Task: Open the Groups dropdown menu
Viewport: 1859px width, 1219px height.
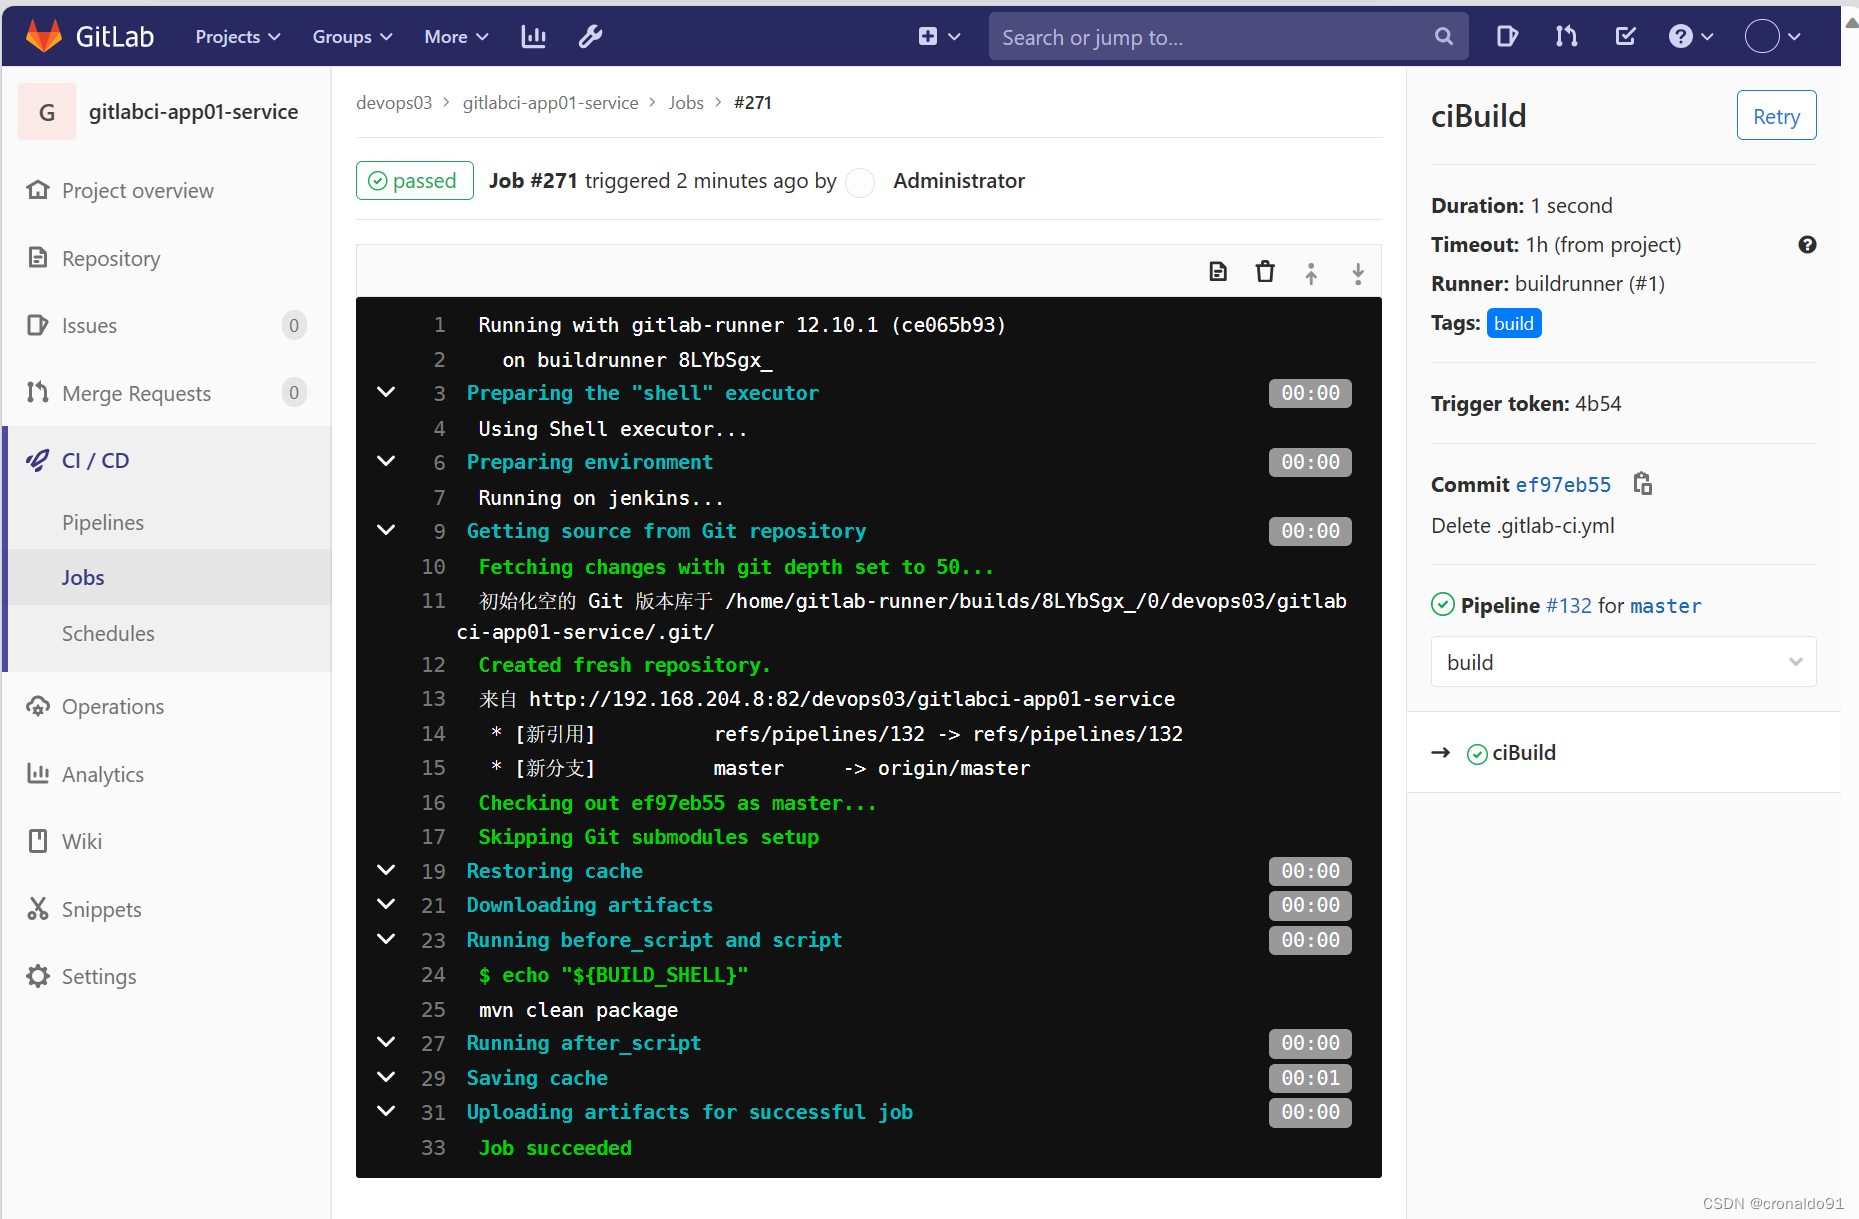Action: click(352, 37)
